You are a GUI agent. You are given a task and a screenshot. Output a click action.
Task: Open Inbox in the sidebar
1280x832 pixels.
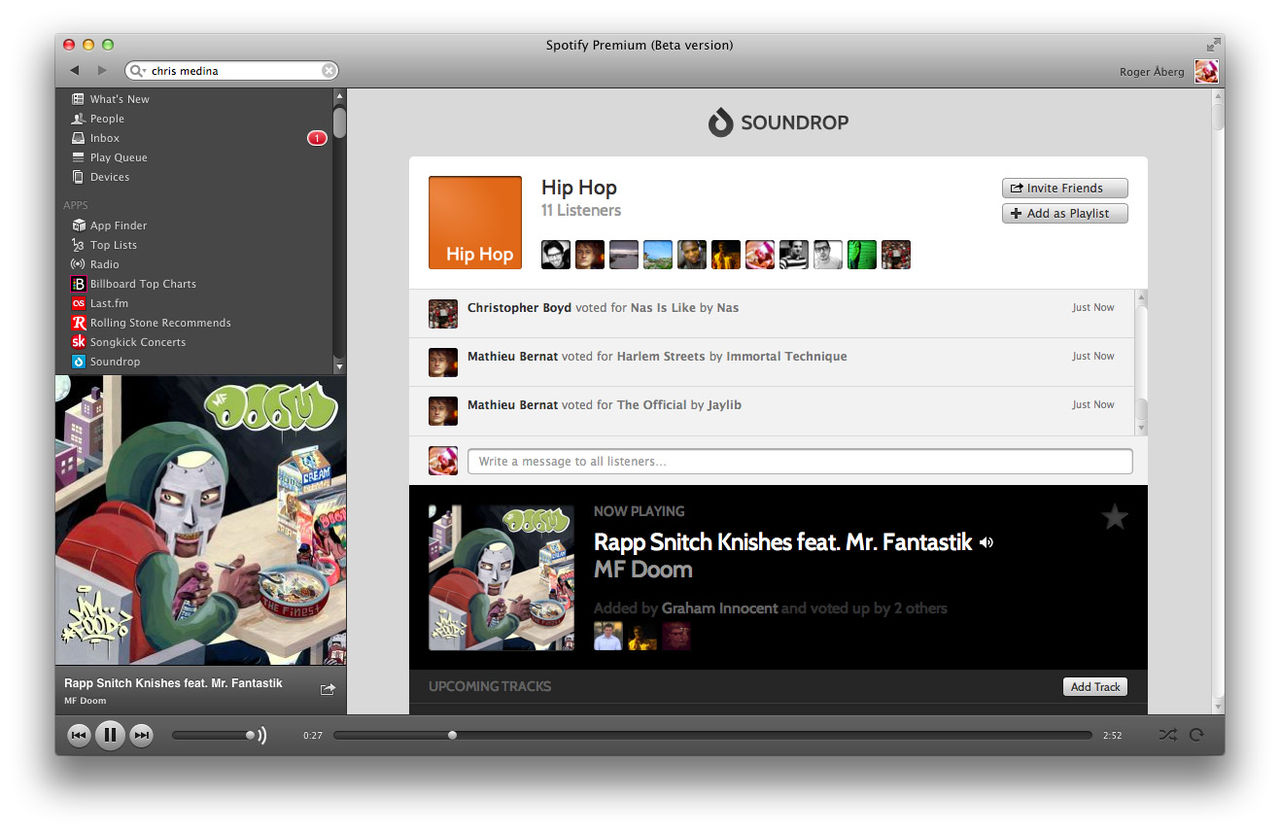coord(104,138)
